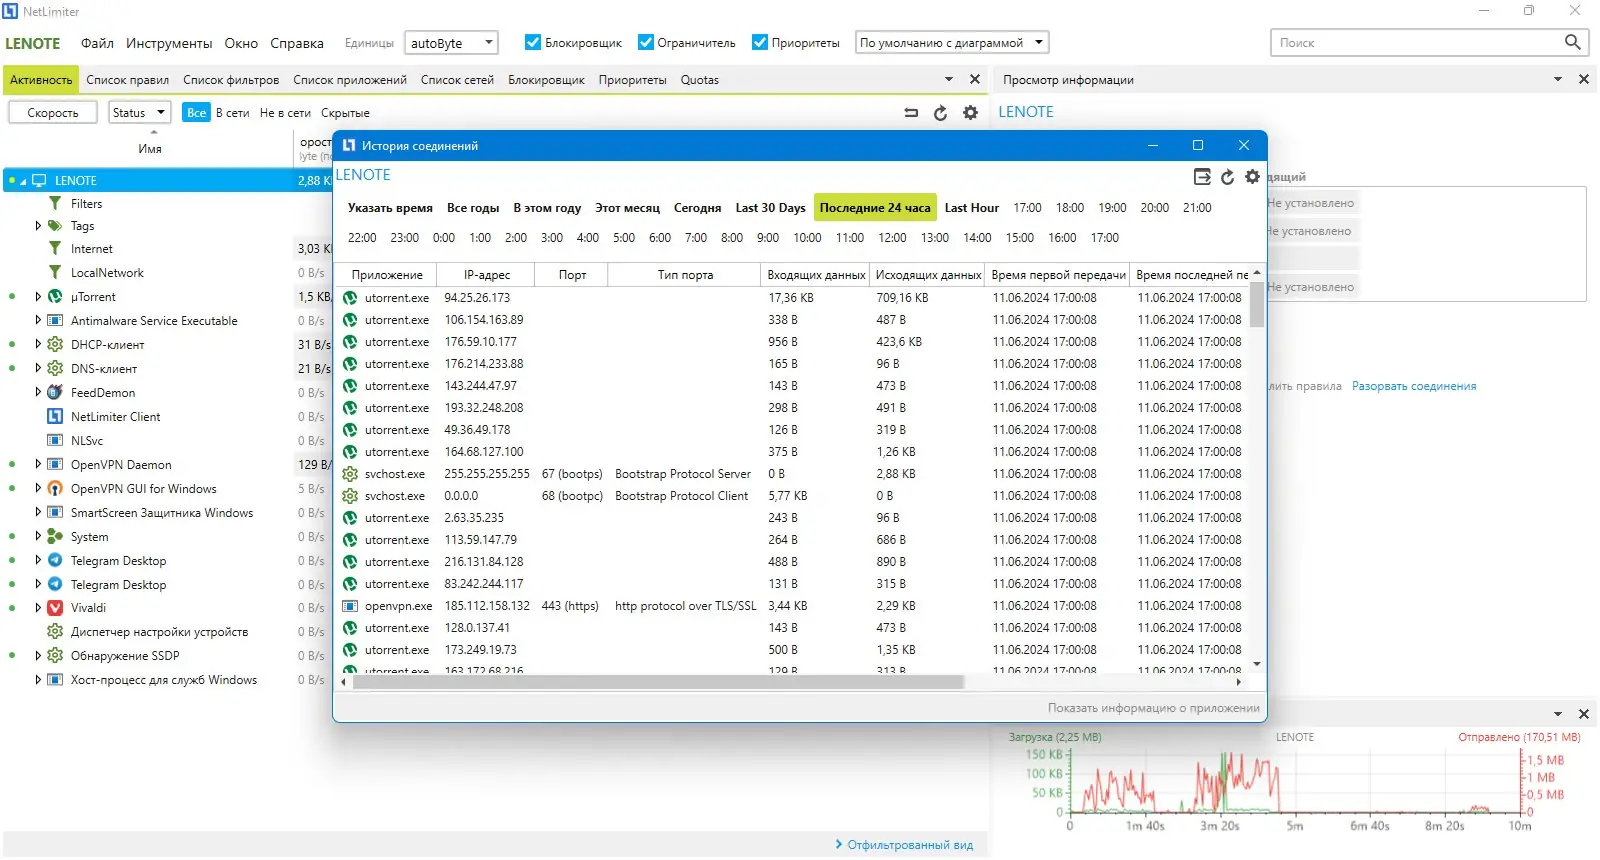Click the Activity panel settings gear

[x=970, y=113]
